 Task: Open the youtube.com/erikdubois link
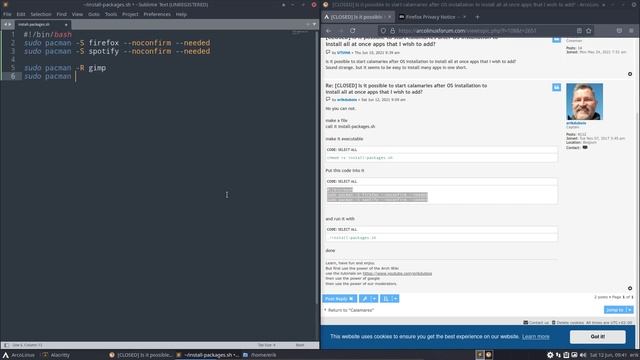click(397, 273)
